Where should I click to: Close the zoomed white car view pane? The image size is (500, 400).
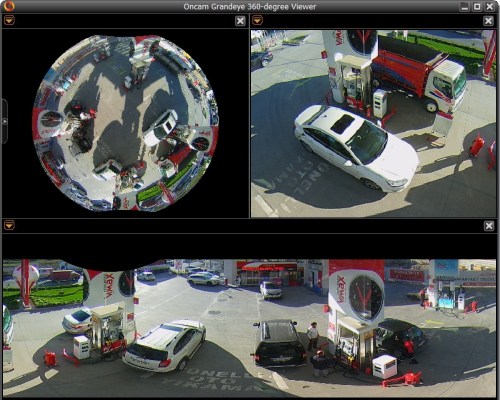tap(488, 21)
